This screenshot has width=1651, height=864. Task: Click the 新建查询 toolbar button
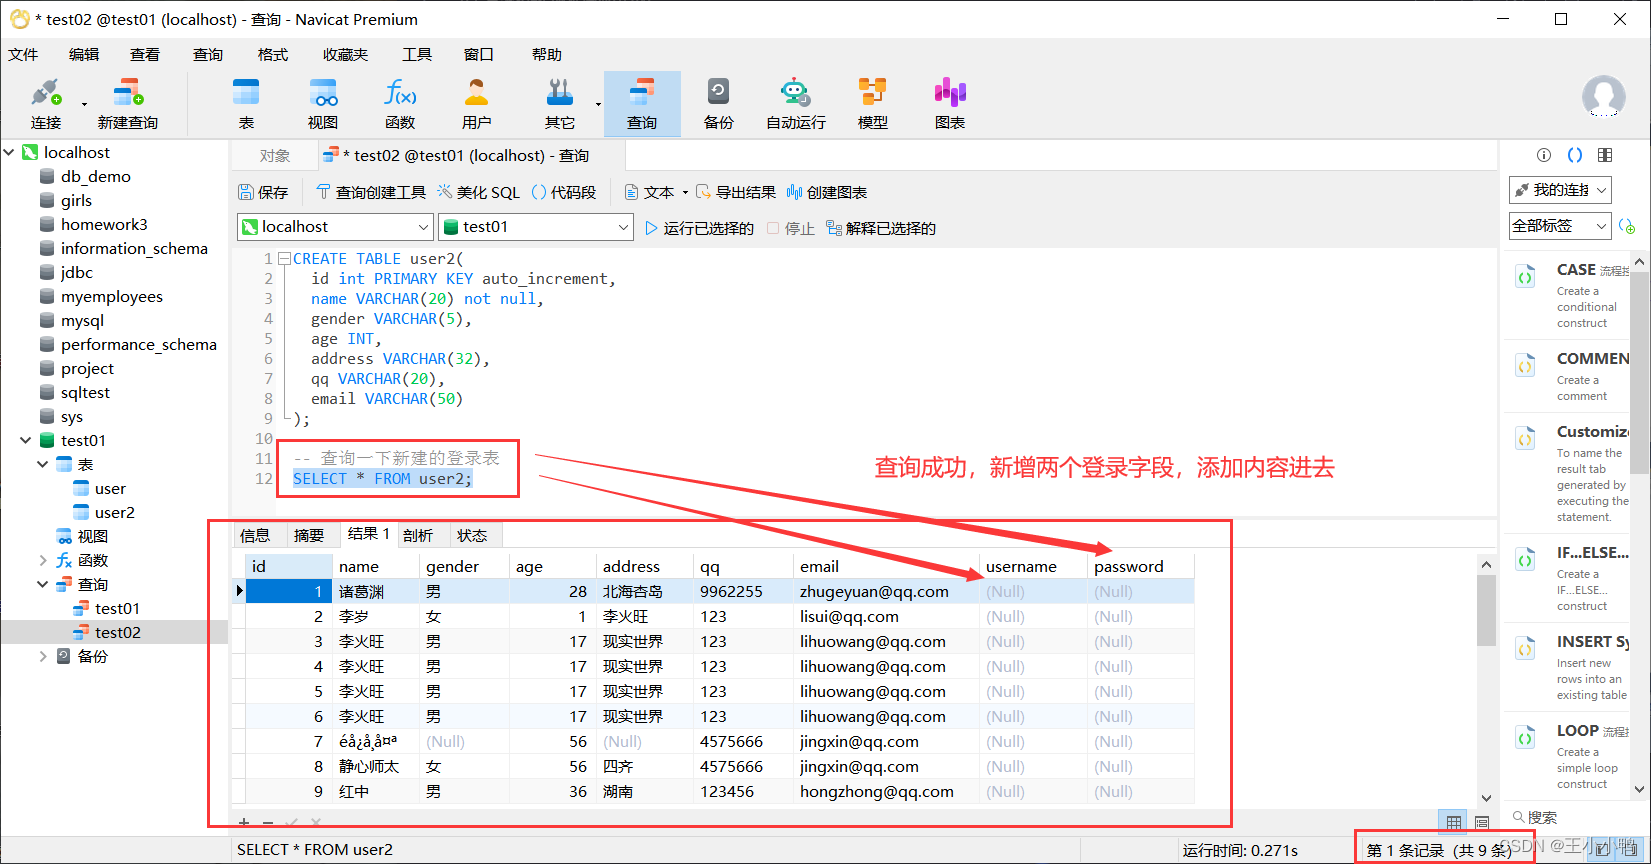click(127, 104)
